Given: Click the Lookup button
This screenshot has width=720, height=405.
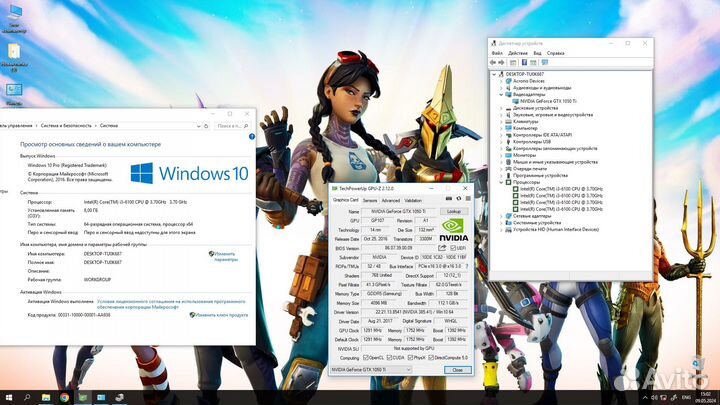Looking at the screenshot, I should point(454,212).
